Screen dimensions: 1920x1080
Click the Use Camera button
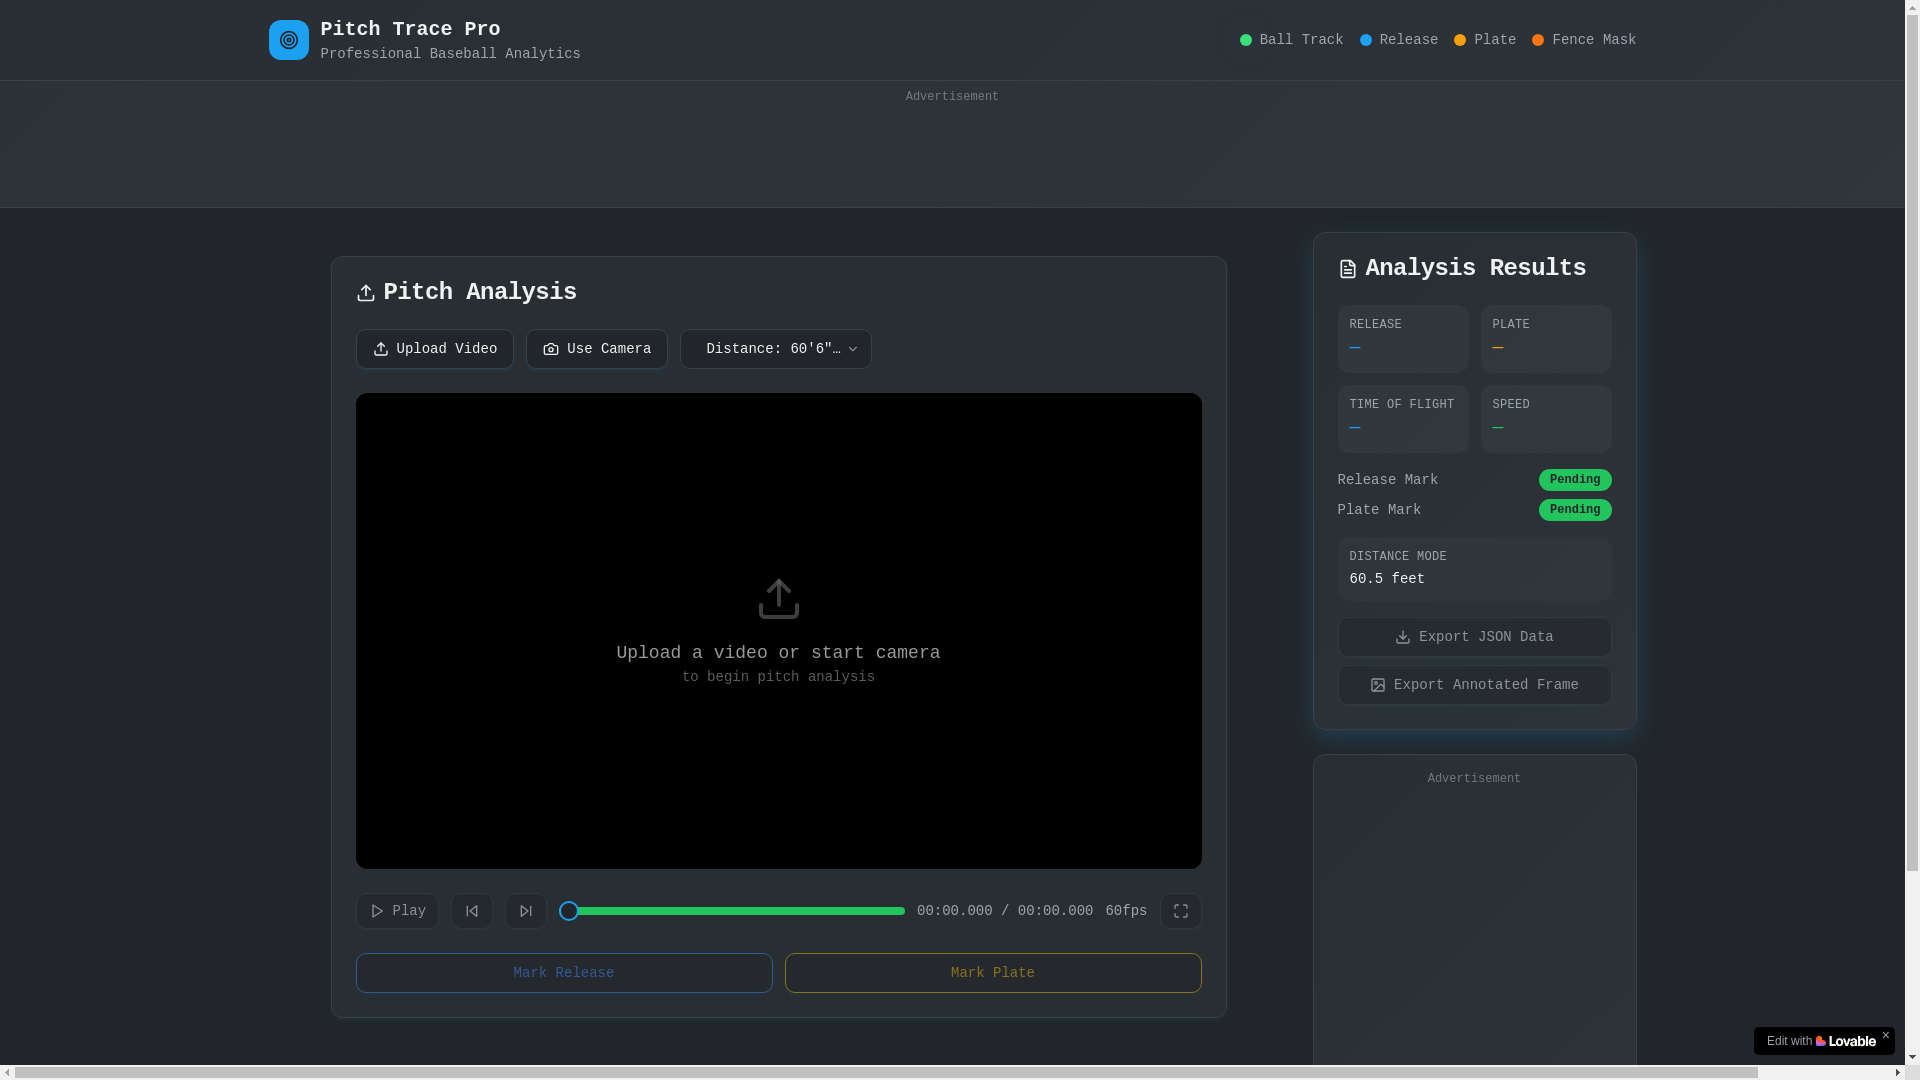[x=597, y=349]
